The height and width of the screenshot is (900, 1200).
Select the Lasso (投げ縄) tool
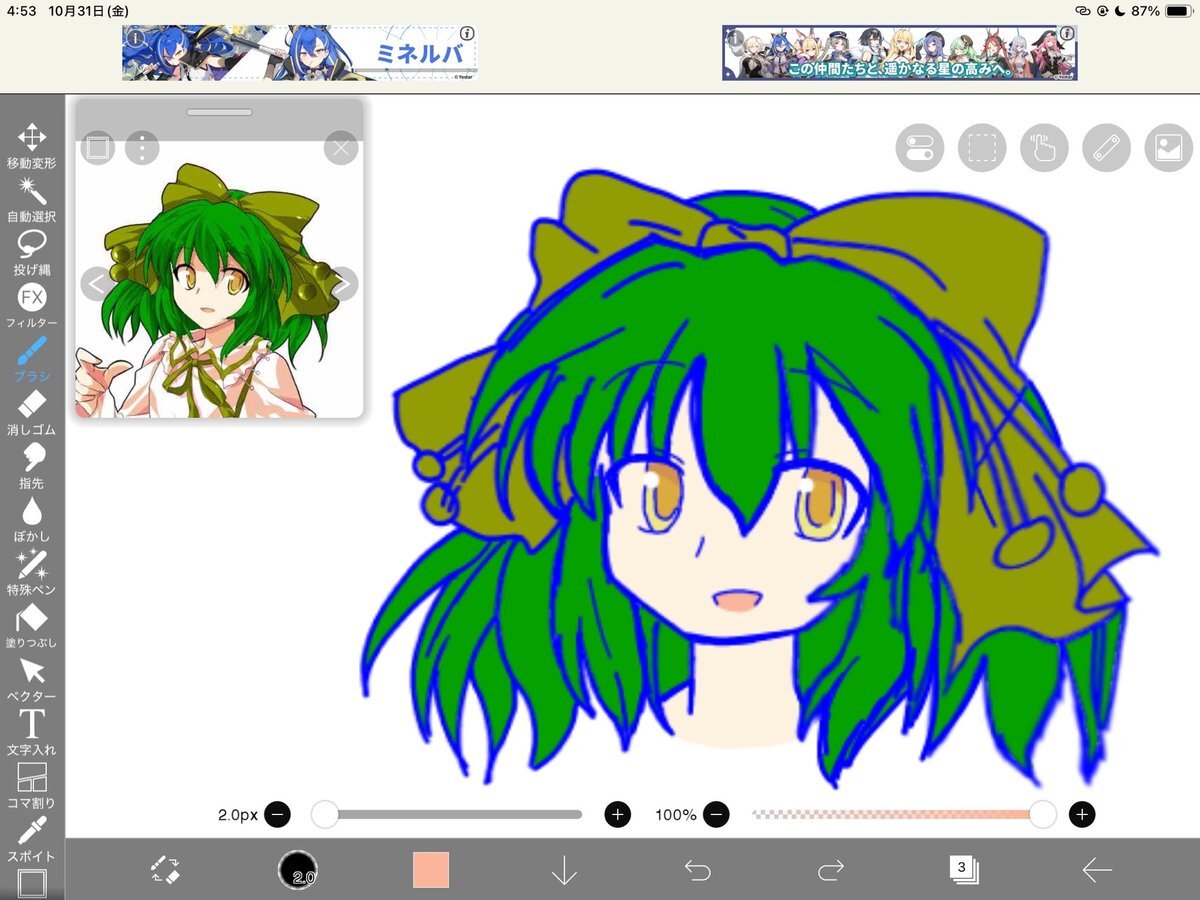[32, 253]
